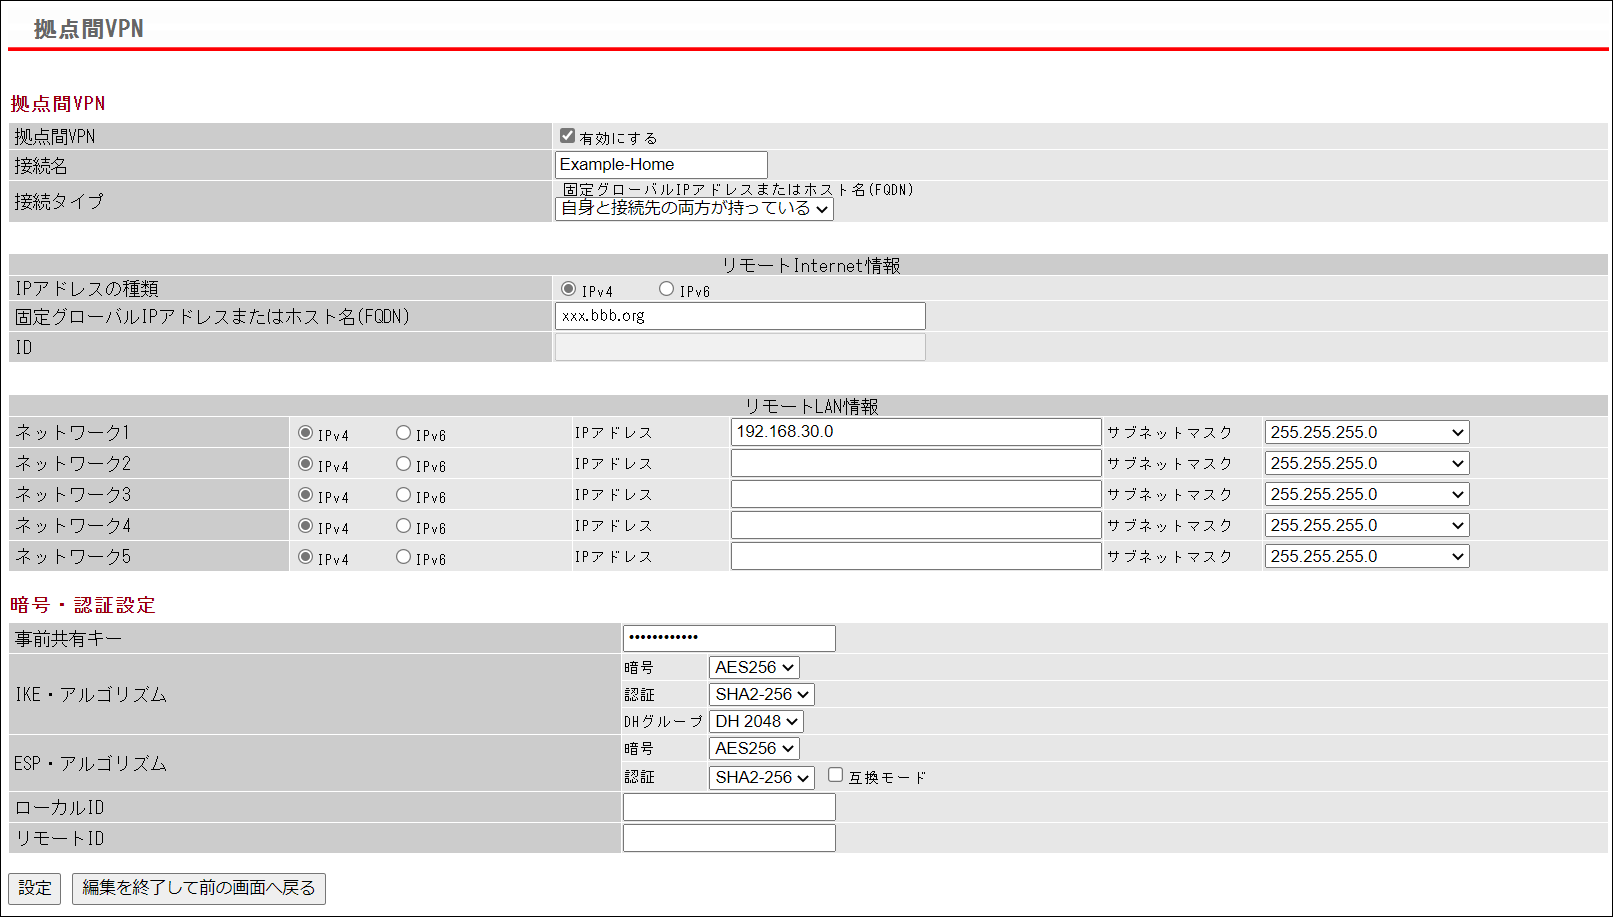Select IPv6 for IPアドレスの種類
The image size is (1613, 917).
coord(666,289)
